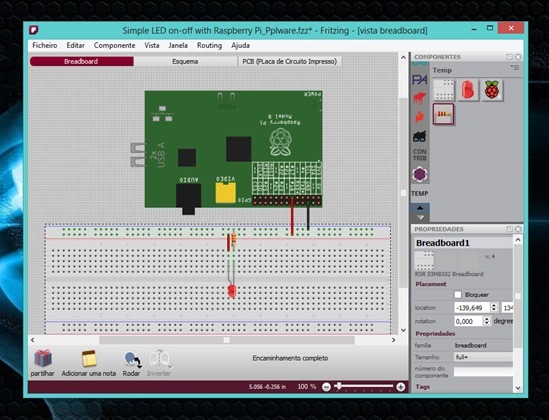Click Adicionar uma nota icon
Viewport: 549px width, 420px height.
click(x=89, y=358)
